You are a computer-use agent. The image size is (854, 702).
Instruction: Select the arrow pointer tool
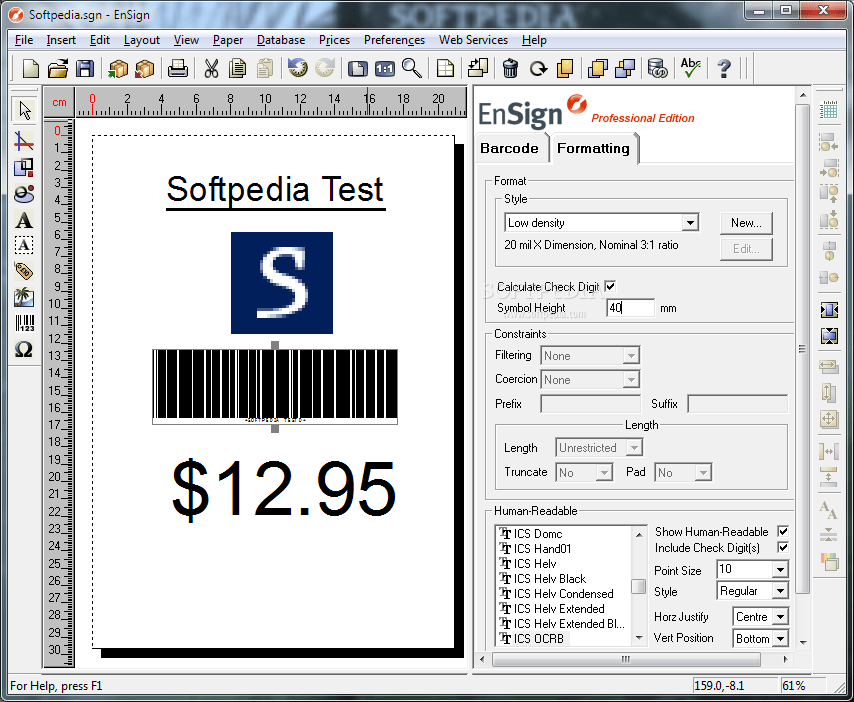click(x=25, y=110)
